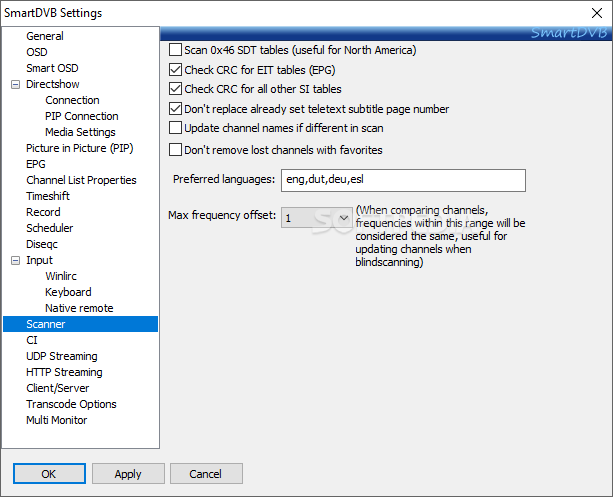Select Picture in Picture (PIP)
The width and height of the screenshot is (613, 497).
click(80, 148)
